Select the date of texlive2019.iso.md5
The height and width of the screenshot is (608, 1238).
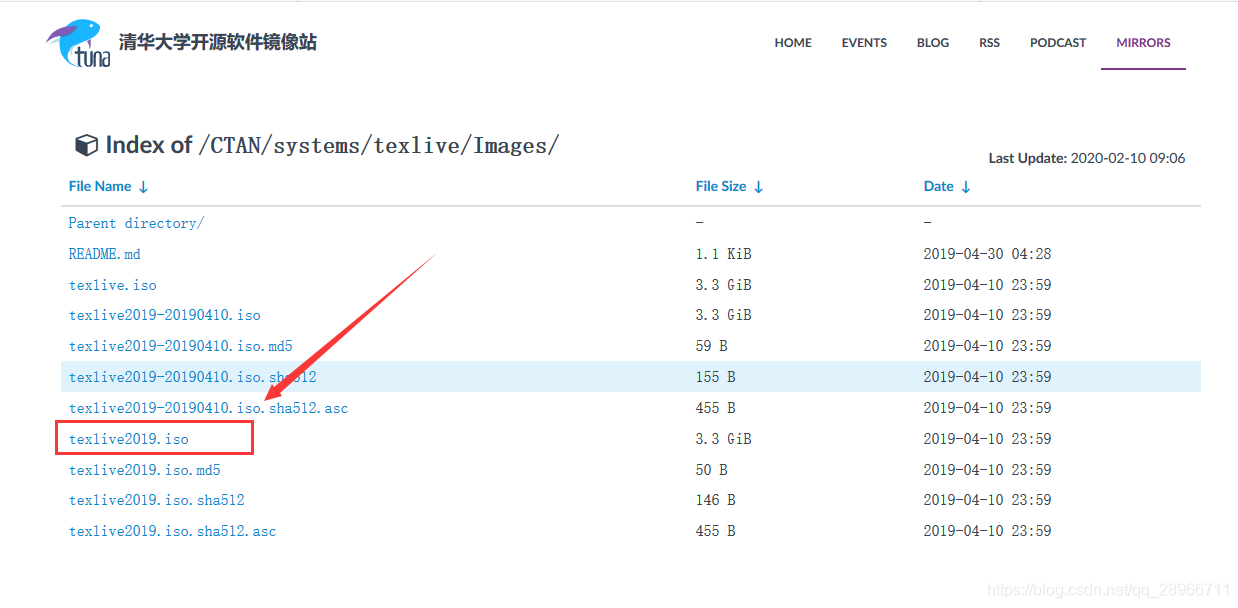pyautogui.click(x=987, y=470)
